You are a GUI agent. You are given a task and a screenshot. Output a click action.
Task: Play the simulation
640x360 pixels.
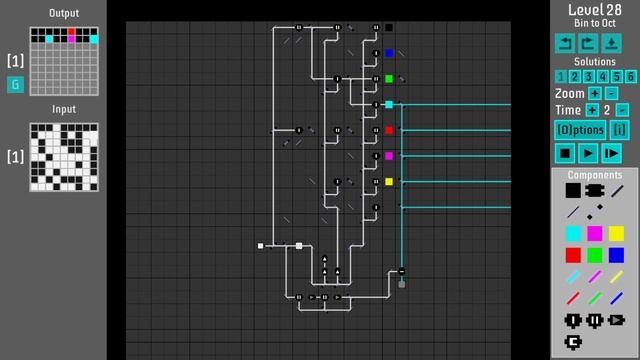[x=588, y=153]
